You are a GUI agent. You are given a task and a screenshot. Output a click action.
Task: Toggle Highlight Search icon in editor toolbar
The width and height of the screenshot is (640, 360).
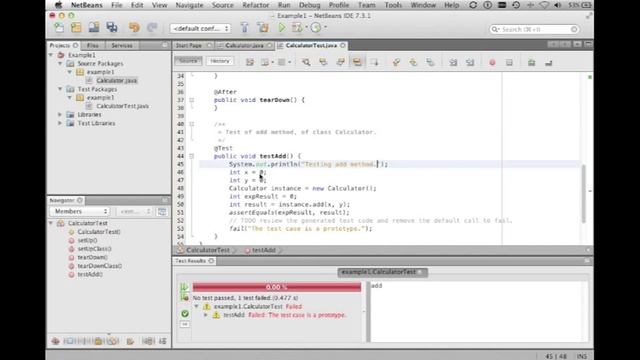pyautogui.click(x=357, y=62)
